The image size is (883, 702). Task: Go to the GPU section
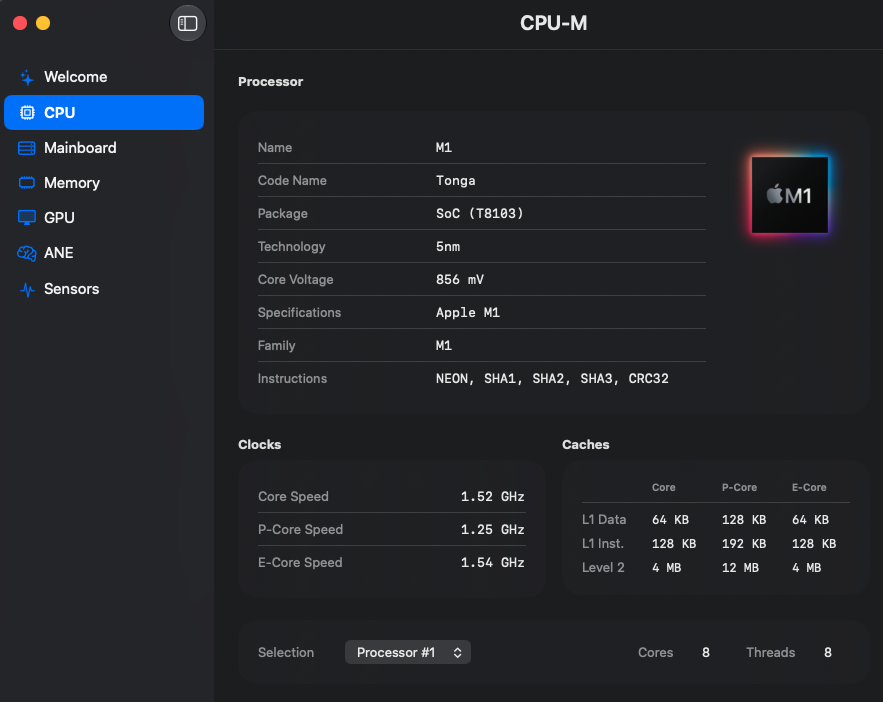coord(104,218)
